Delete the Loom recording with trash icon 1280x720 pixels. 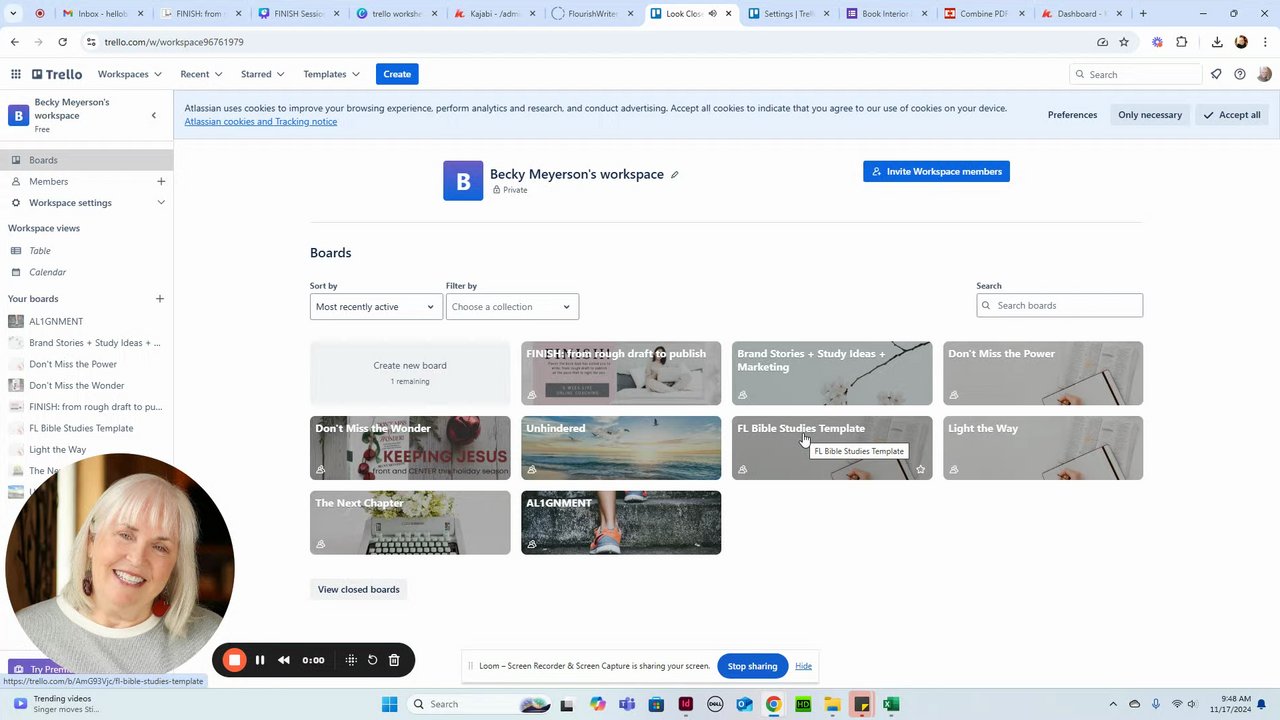pyautogui.click(x=394, y=660)
